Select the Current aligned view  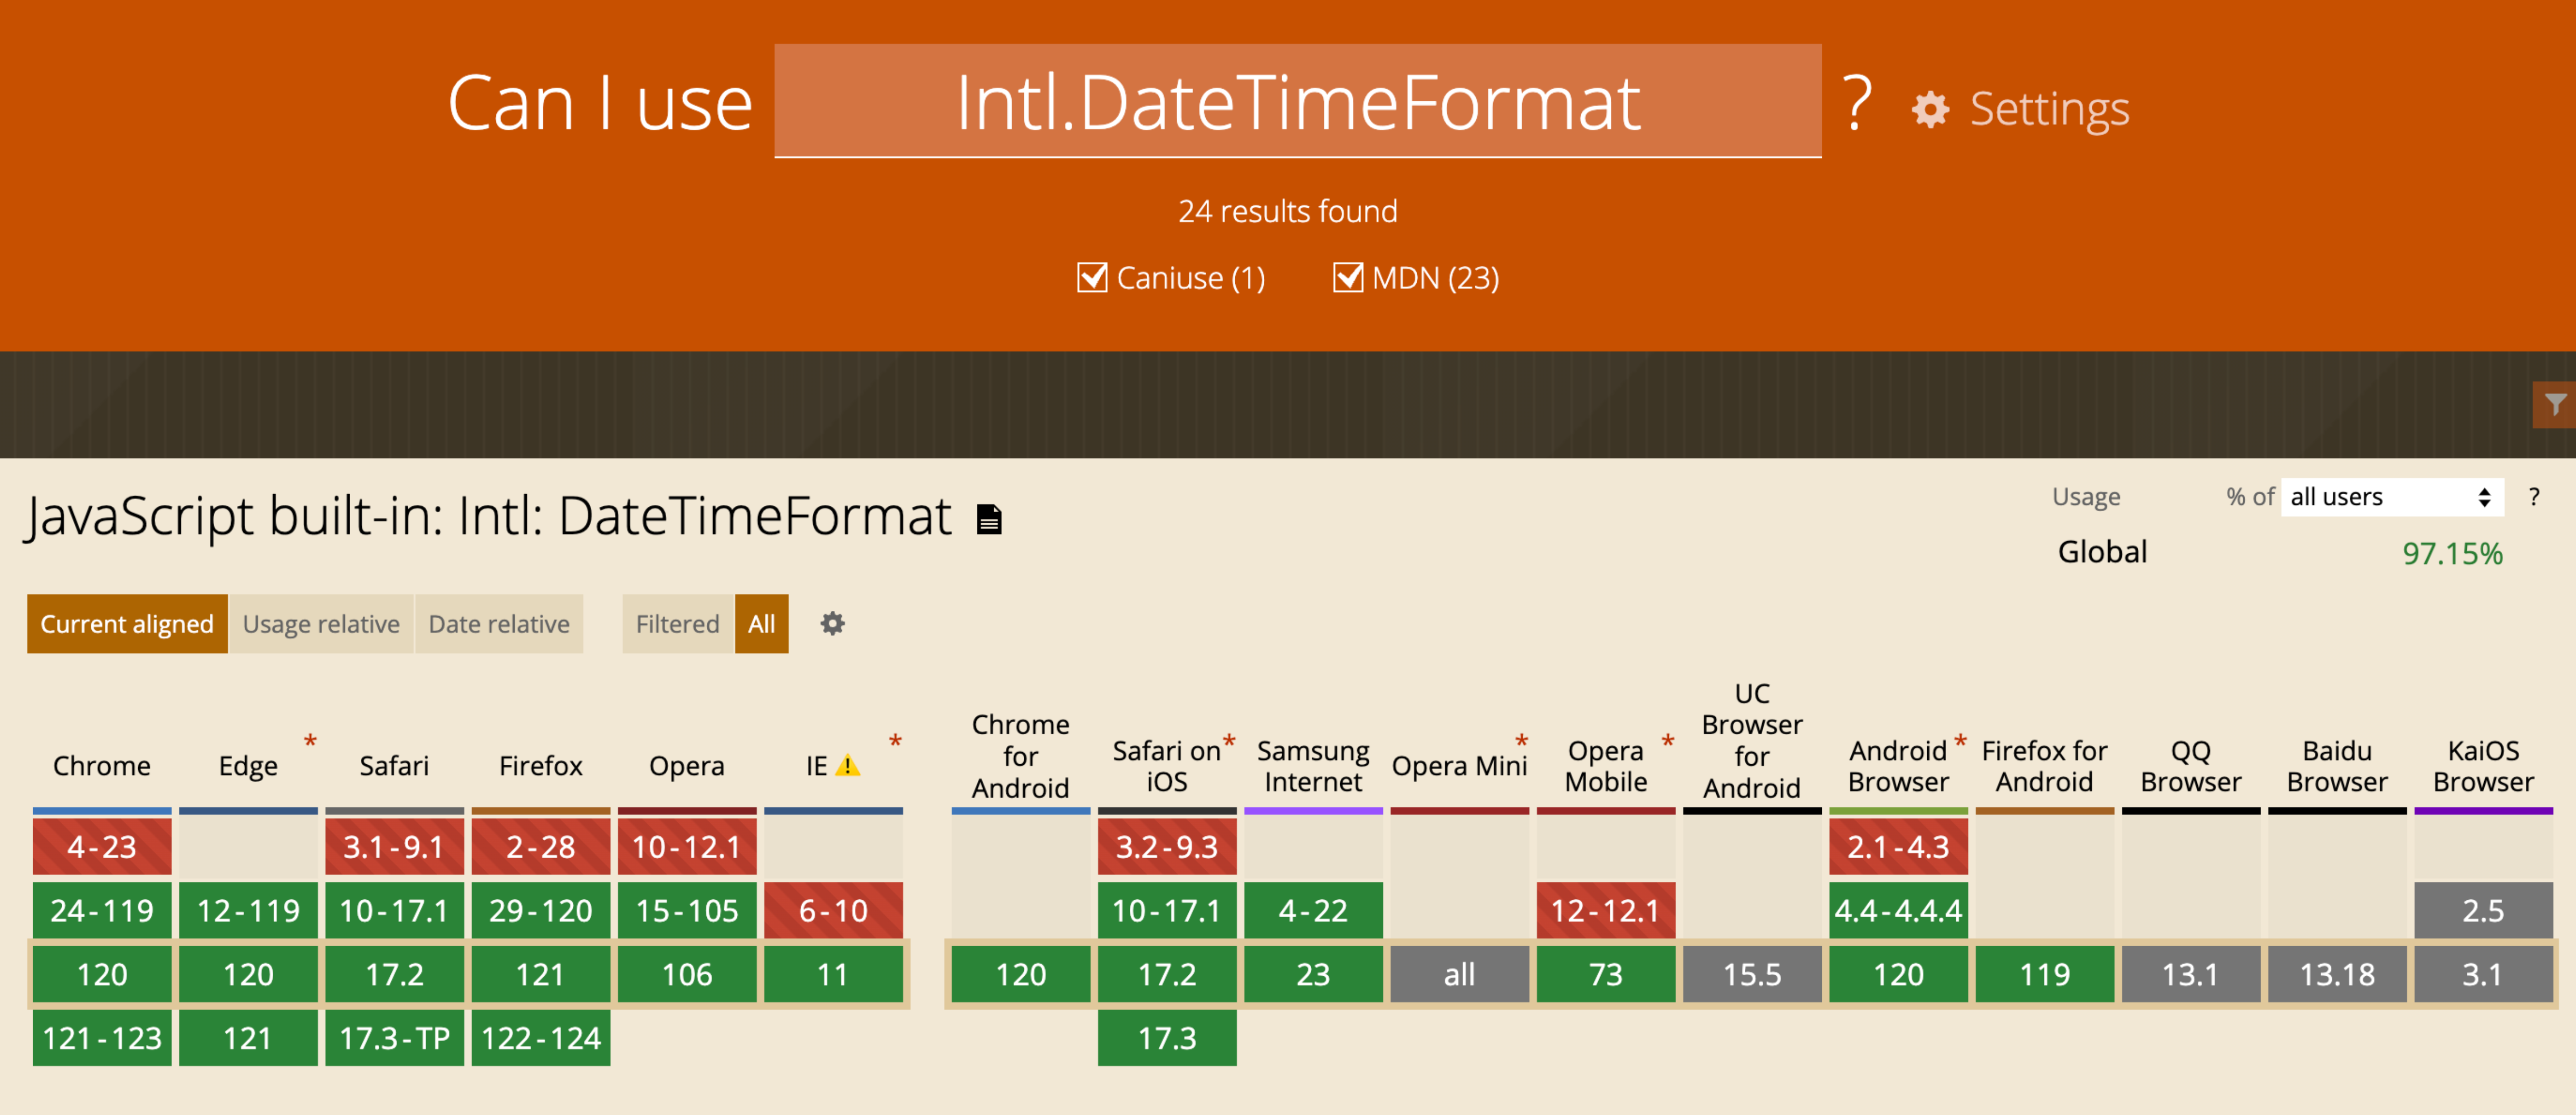(127, 624)
